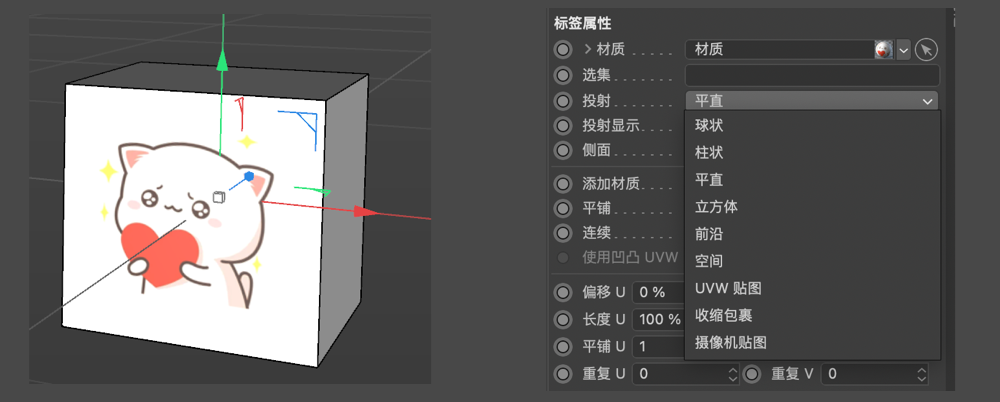Image resolution: width=1000 pixels, height=402 pixels.
Task: Open the dropdown arrow beside material thumbnail
Action: click(903, 50)
